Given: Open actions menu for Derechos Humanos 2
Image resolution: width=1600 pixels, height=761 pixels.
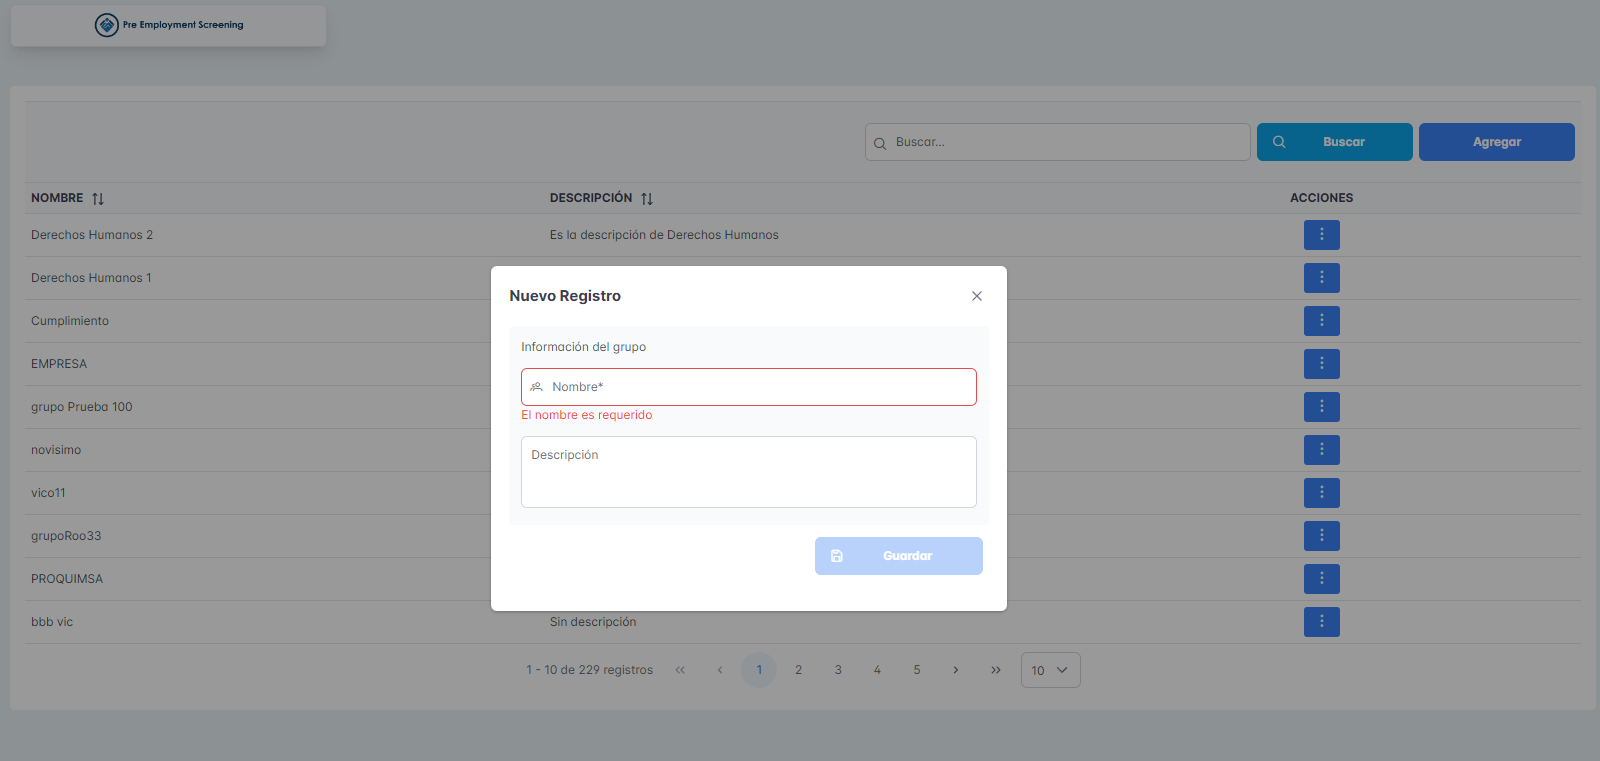Looking at the screenshot, I should pos(1321,235).
